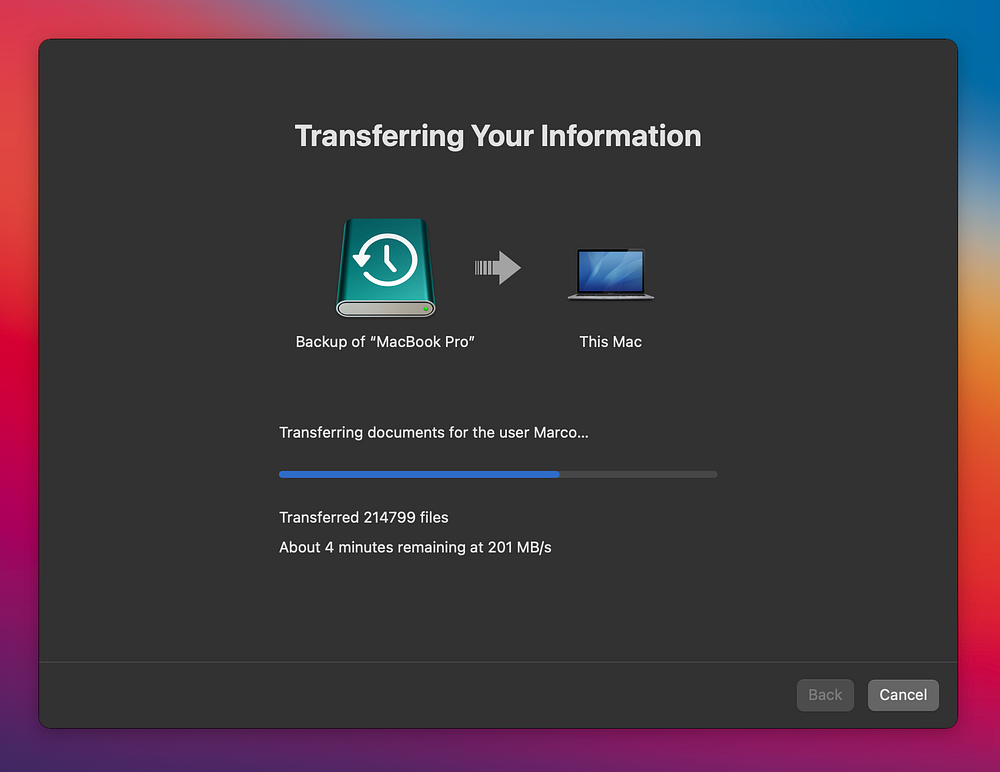Click "About 4 minutes remaining at 201 MB/s"
The width and height of the screenshot is (1000, 772).
(x=415, y=547)
